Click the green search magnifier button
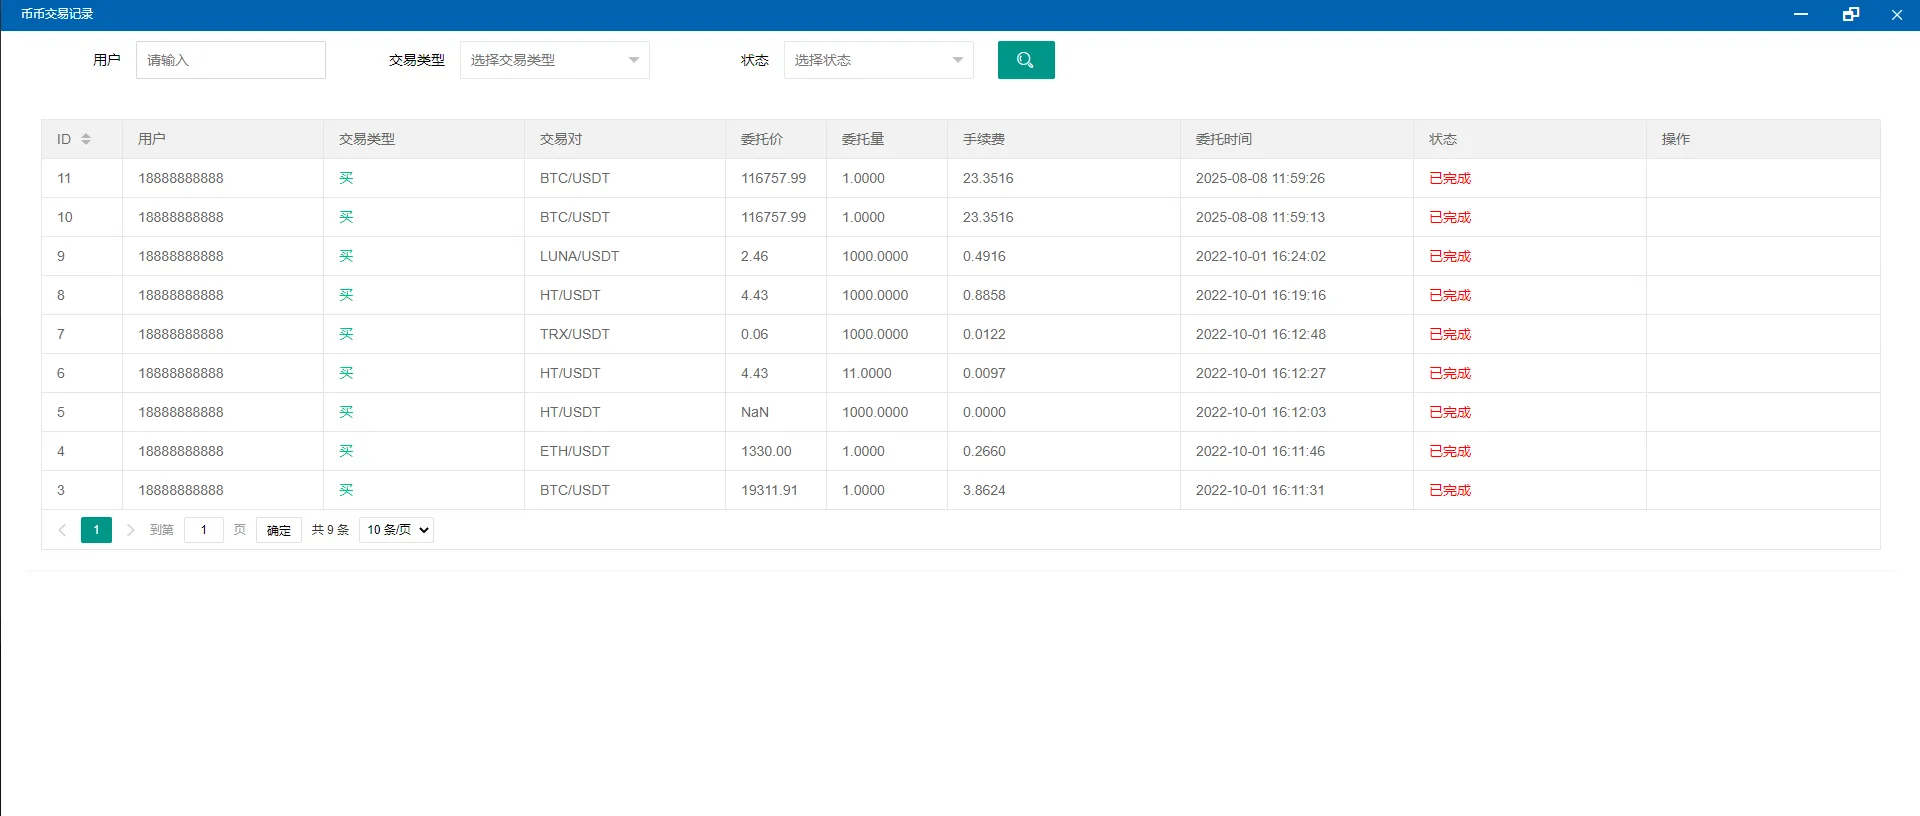 [x=1025, y=60]
